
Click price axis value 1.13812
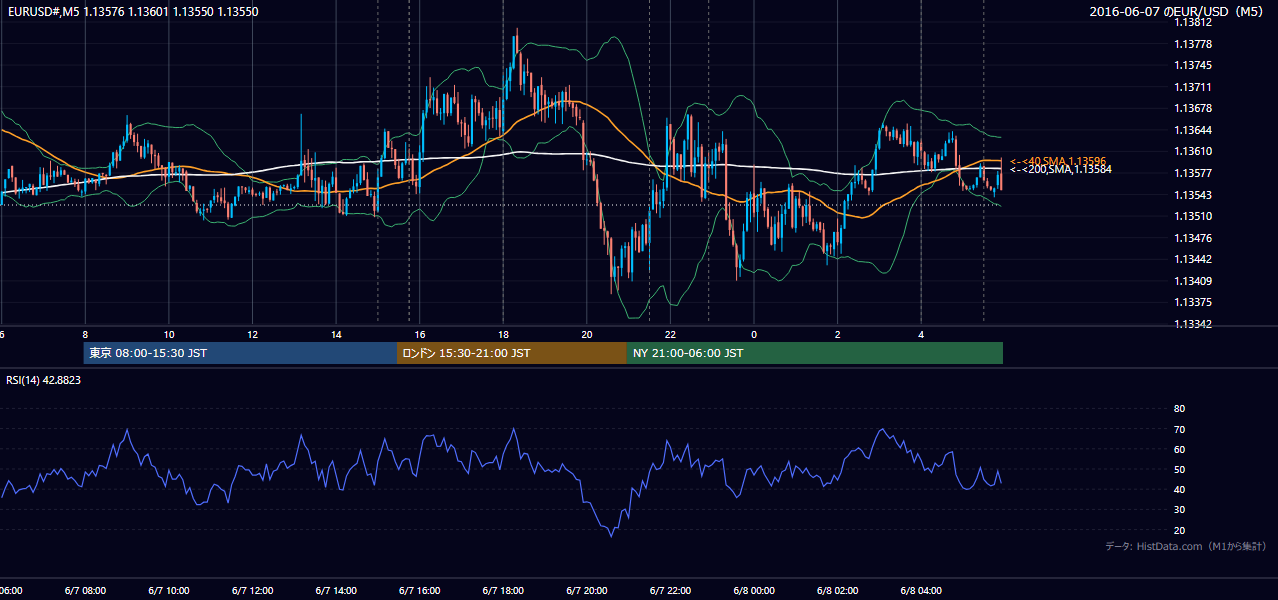point(1193,23)
